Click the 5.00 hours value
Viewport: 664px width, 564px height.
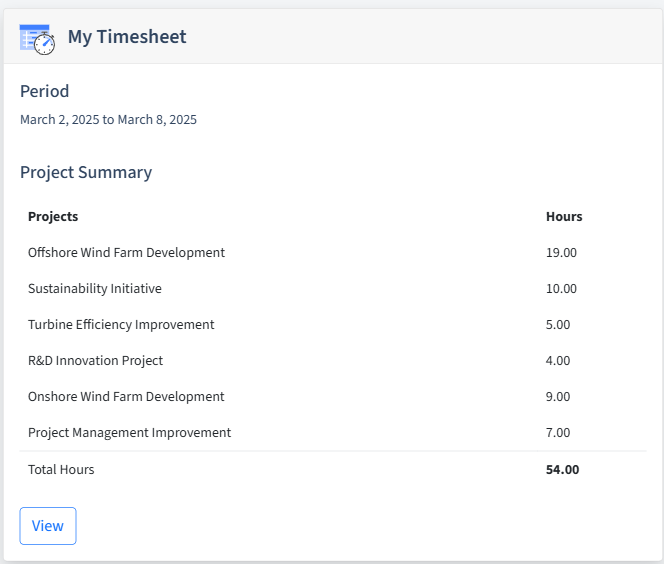point(558,324)
